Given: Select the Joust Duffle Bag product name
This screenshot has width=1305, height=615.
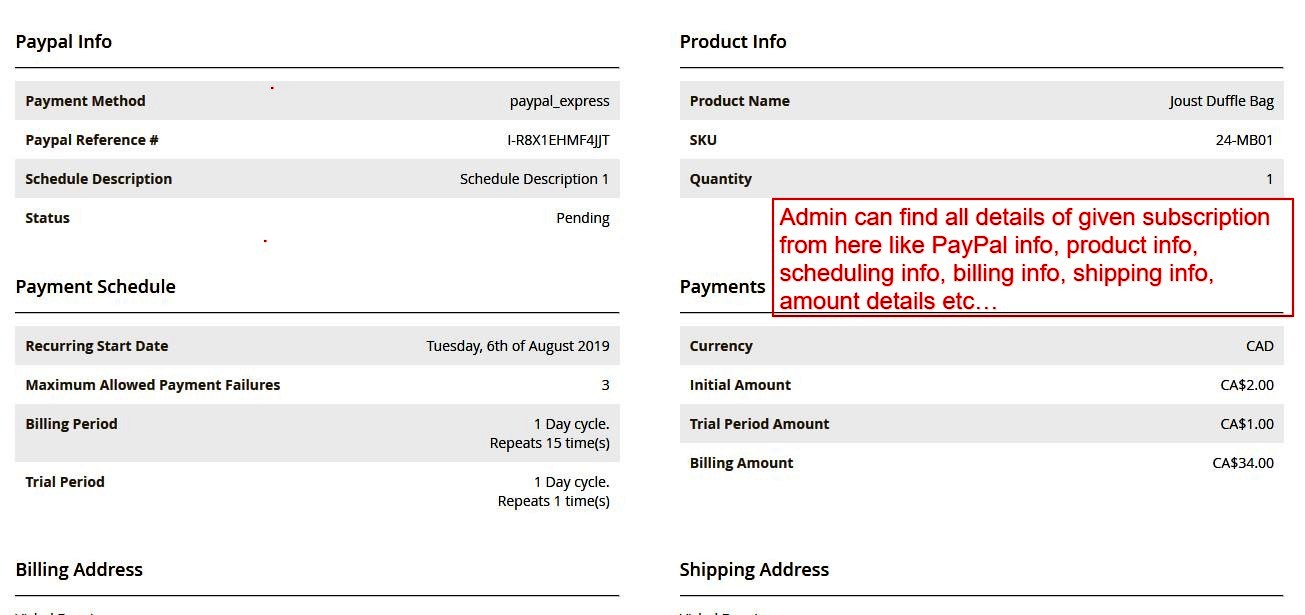Looking at the screenshot, I should coord(1219,100).
